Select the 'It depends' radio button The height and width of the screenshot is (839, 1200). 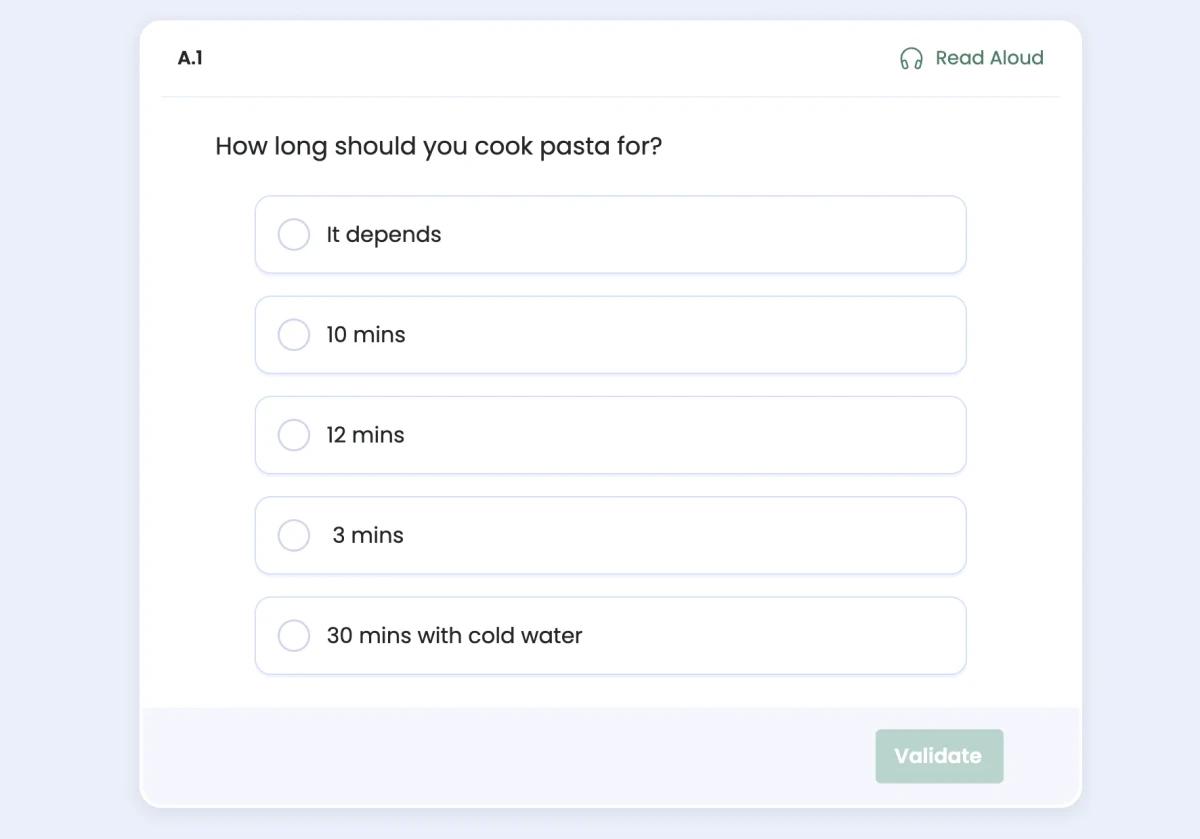(x=293, y=234)
